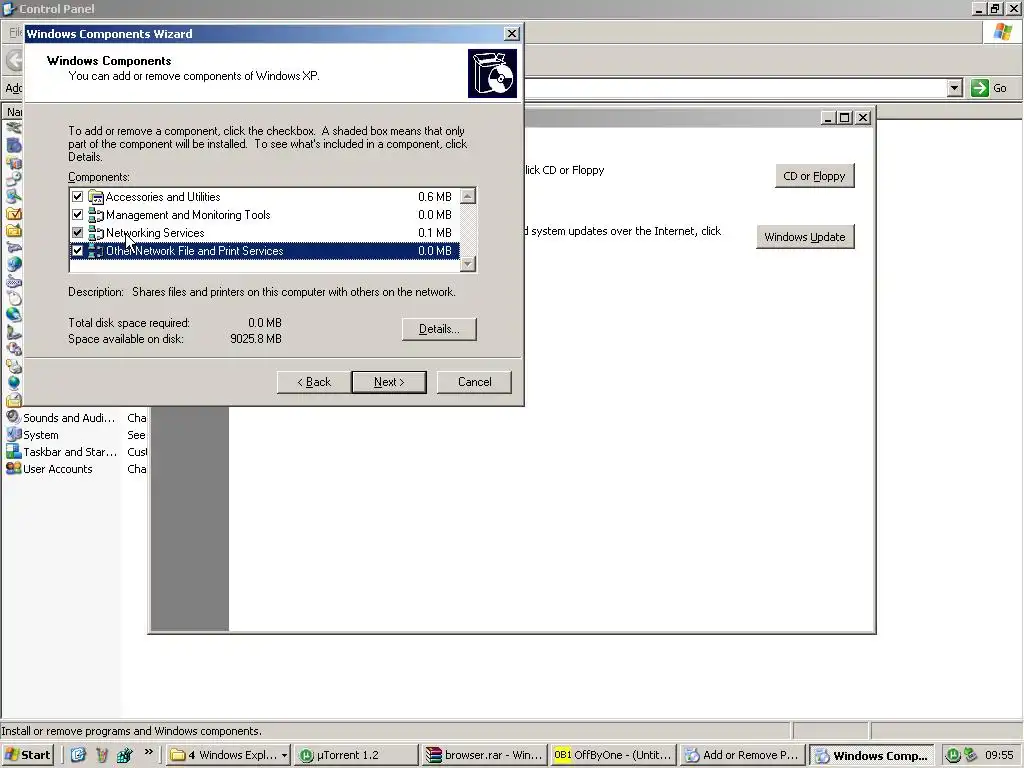Click the Other Network File and Print Services icon
Viewport: 1024px width, 768px height.
click(96, 251)
